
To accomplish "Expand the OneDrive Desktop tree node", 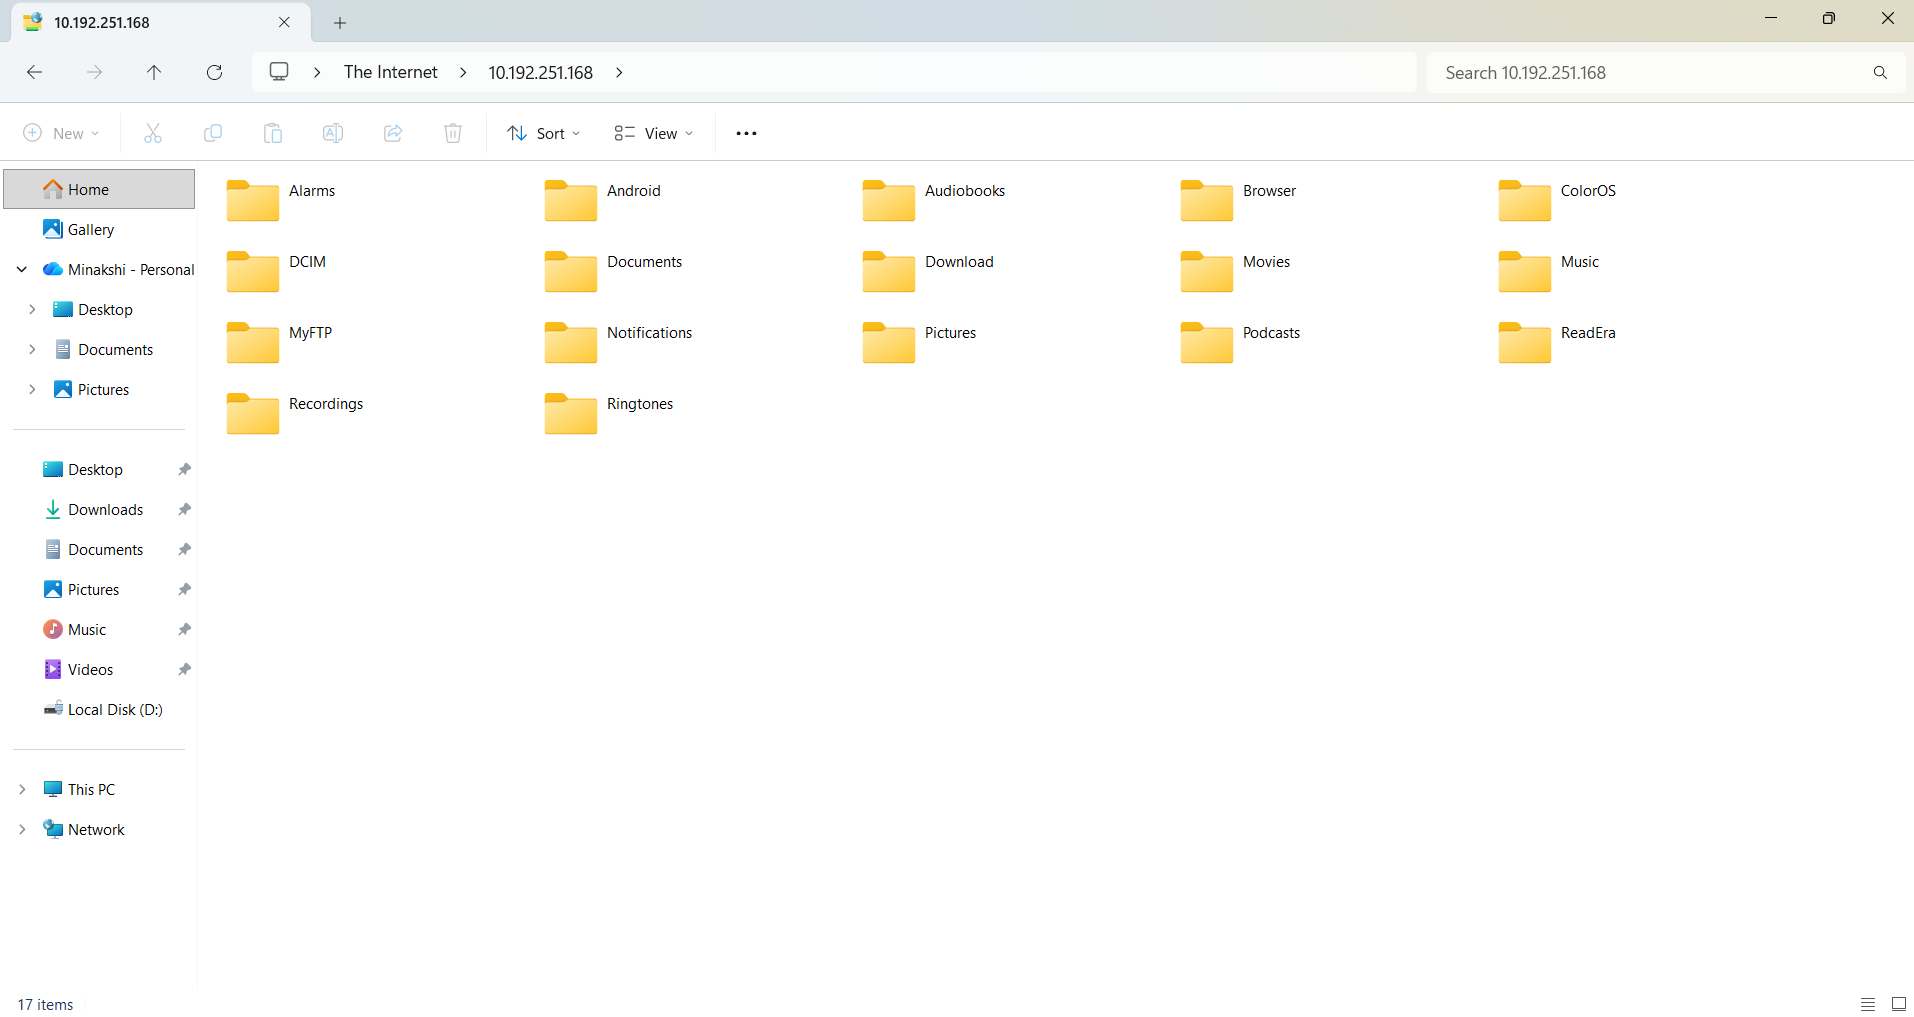I will [32, 309].
